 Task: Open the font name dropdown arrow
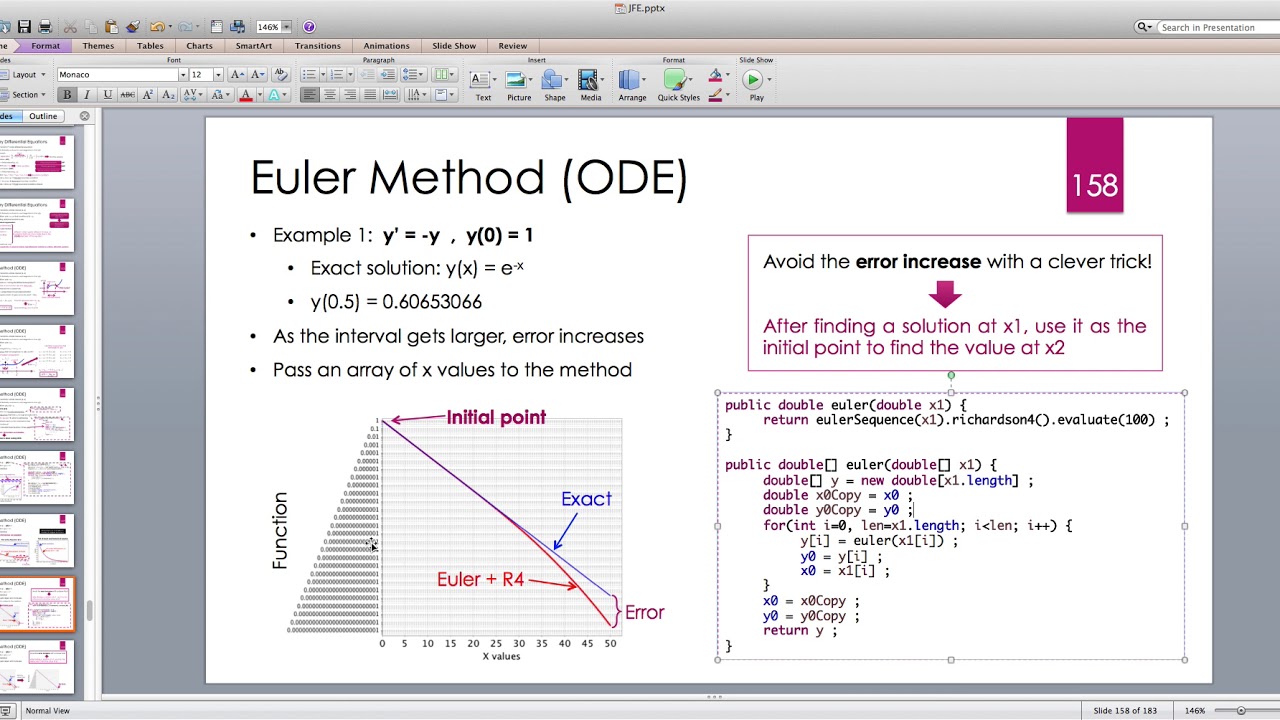tap(183, 75)
